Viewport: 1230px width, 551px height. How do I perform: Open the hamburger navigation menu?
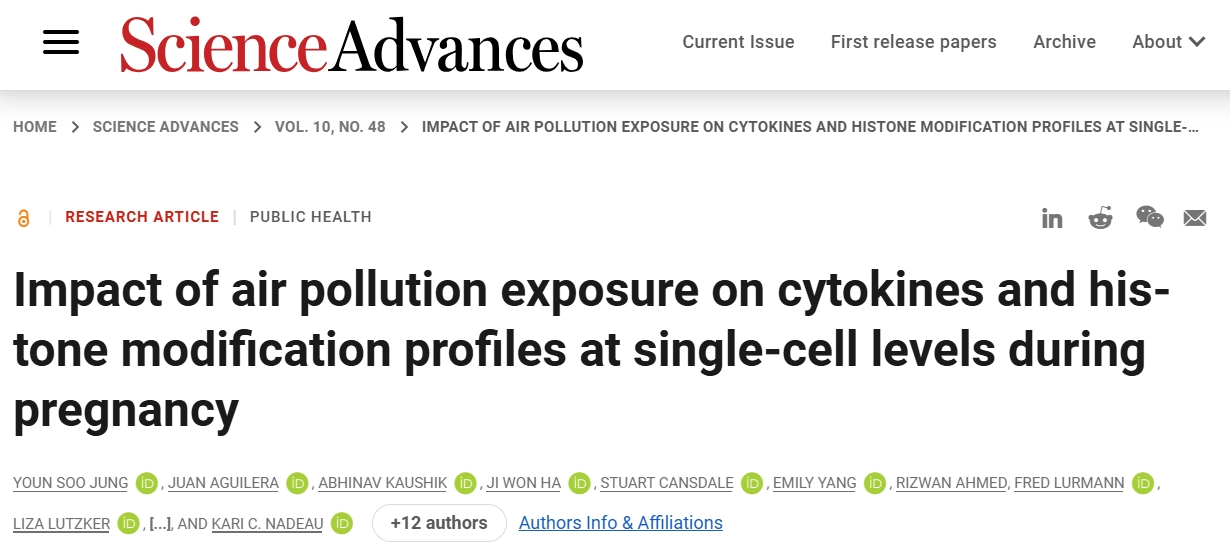pyautogui.click(x=61, y=42)
